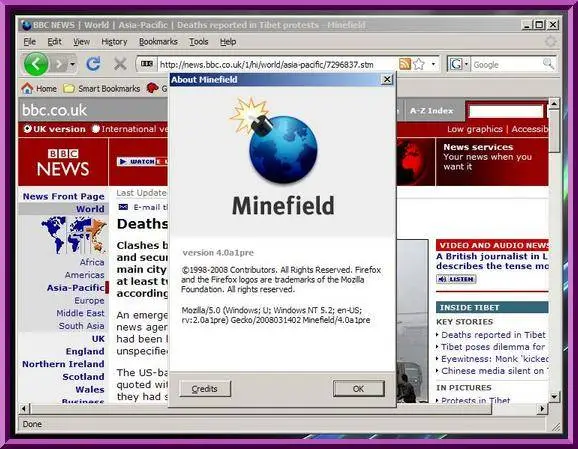
Task: Click the LISTEN audio button
Action: (x=456, y=279)
